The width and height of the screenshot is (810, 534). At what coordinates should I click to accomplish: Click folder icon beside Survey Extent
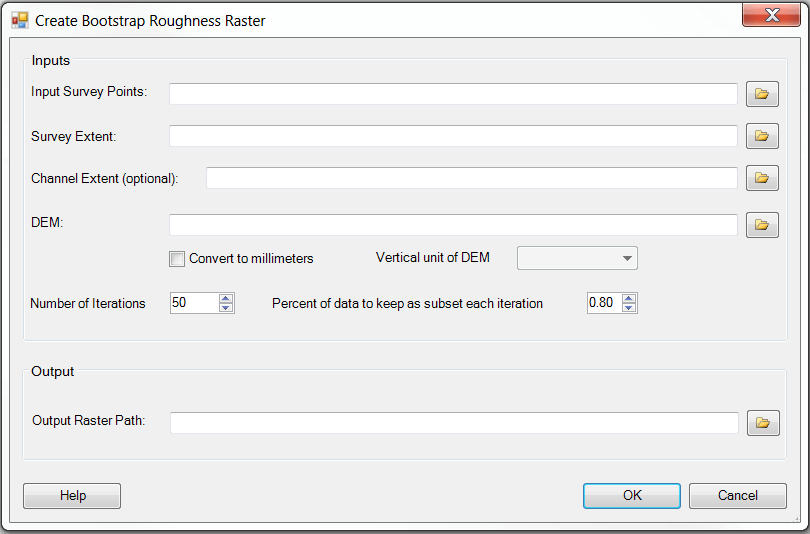click(x=762, y=136)
